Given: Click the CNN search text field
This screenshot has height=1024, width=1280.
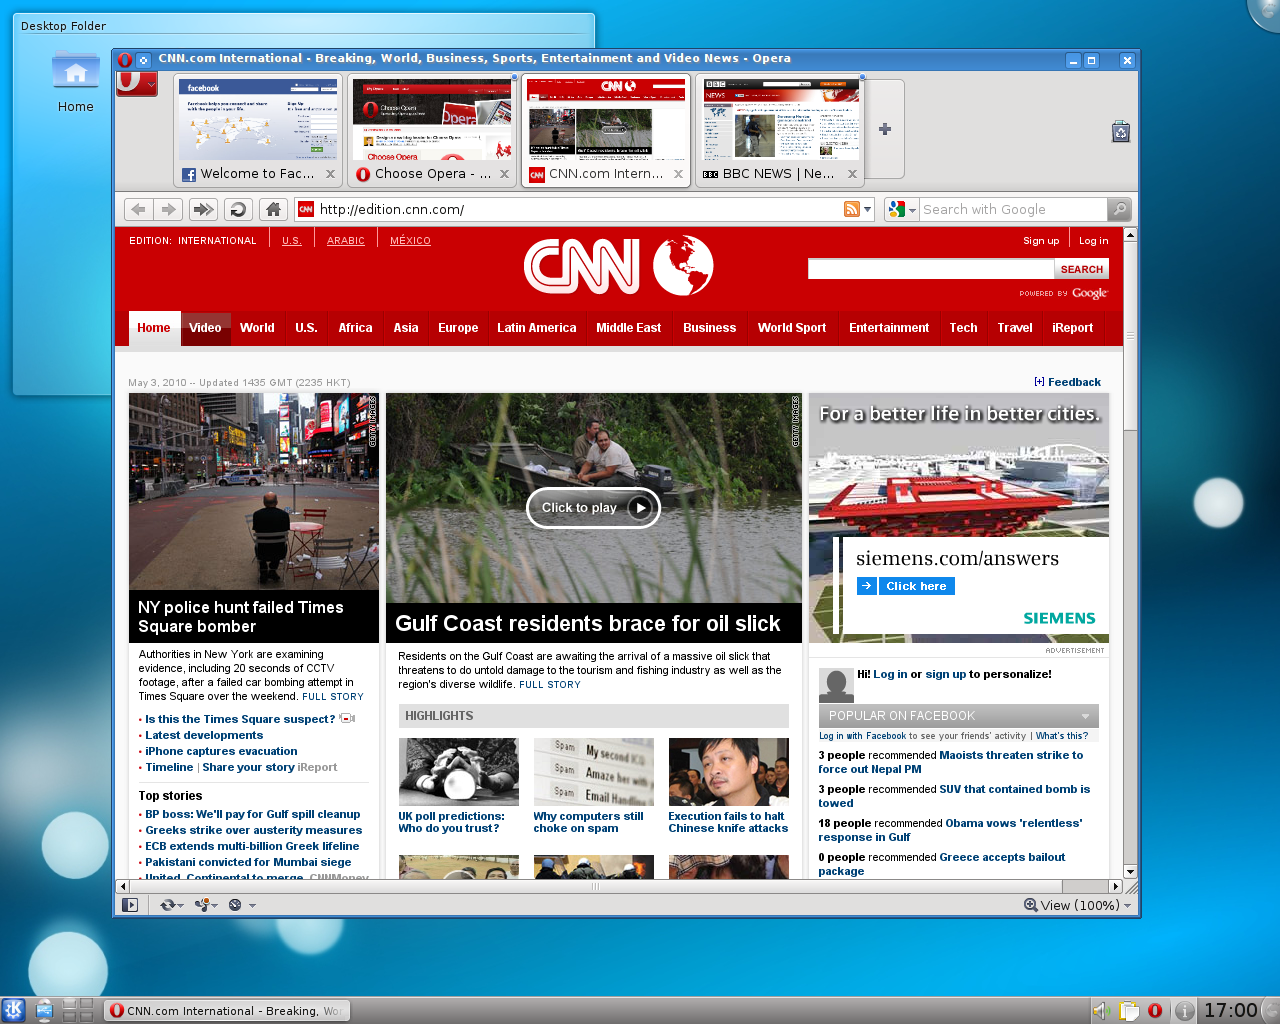Looking at the screenshot, I should coord(931,270).
